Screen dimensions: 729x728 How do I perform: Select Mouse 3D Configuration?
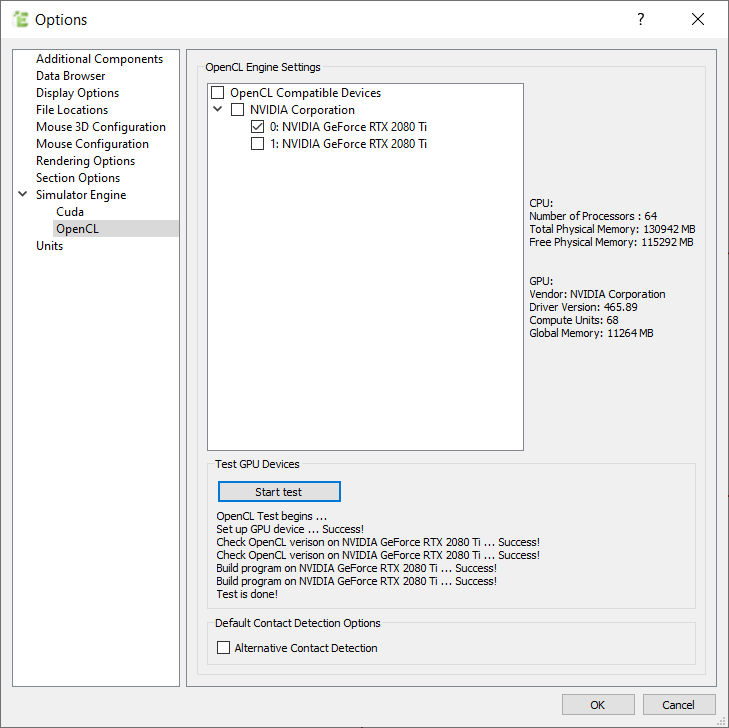pos(101,127)
